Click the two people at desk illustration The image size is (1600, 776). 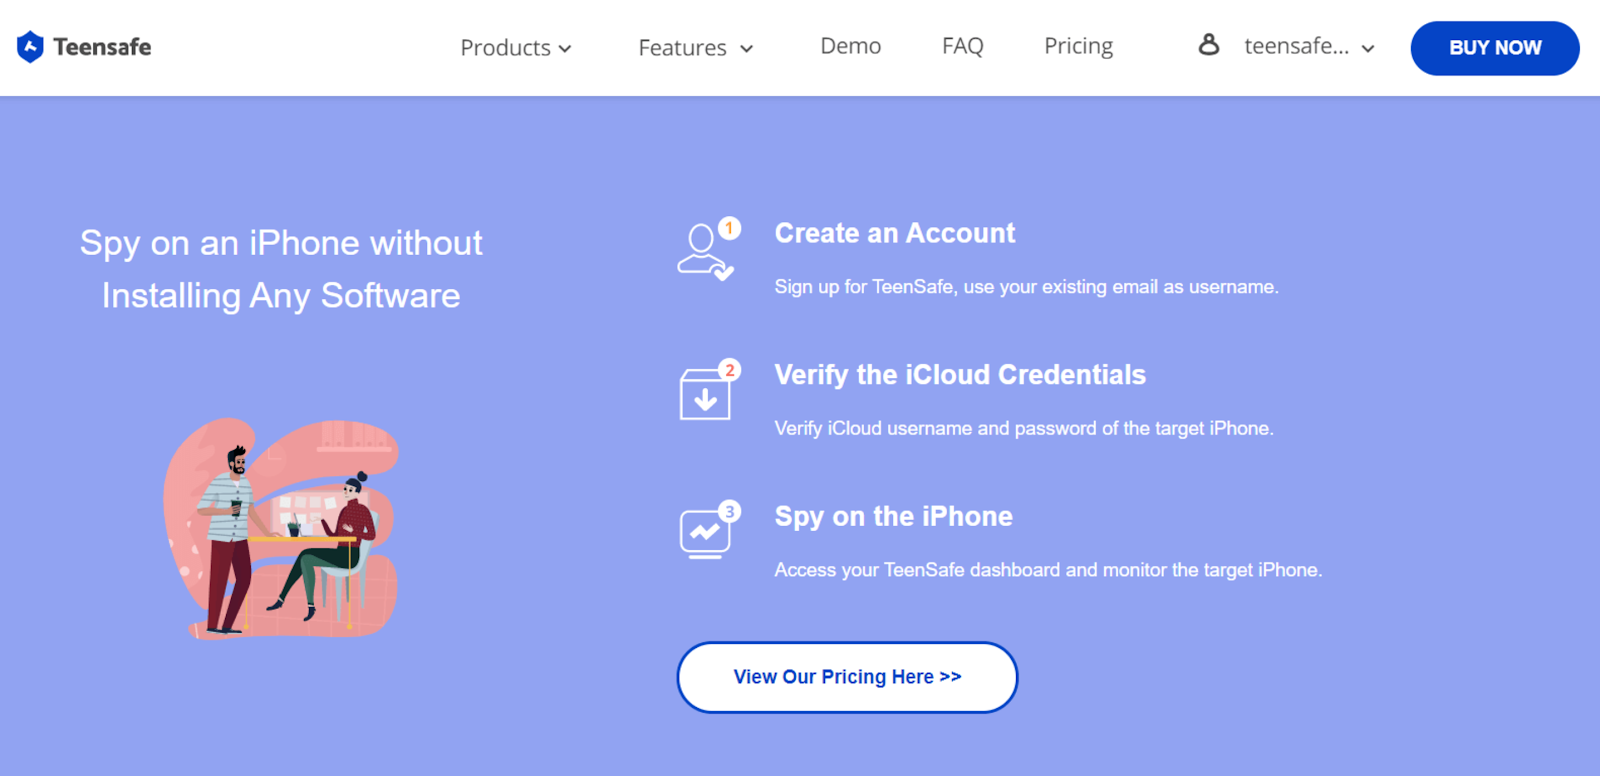pos(282,528)
